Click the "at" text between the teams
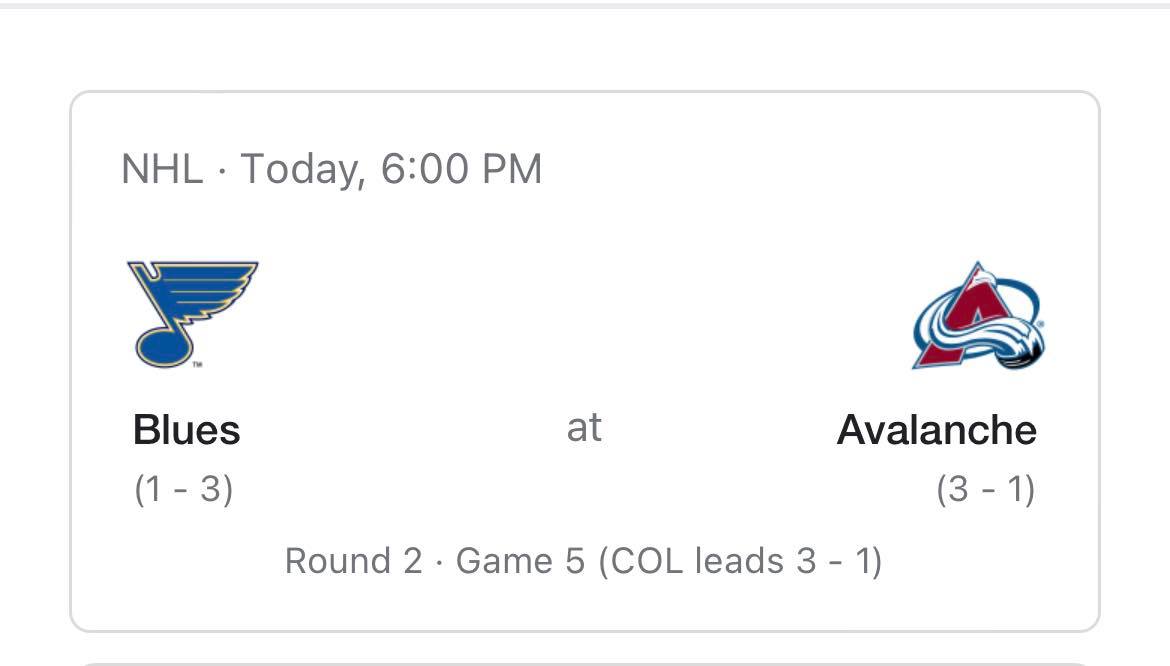The width and height of the screenshot is (1170, 666). tap(584, 428)
